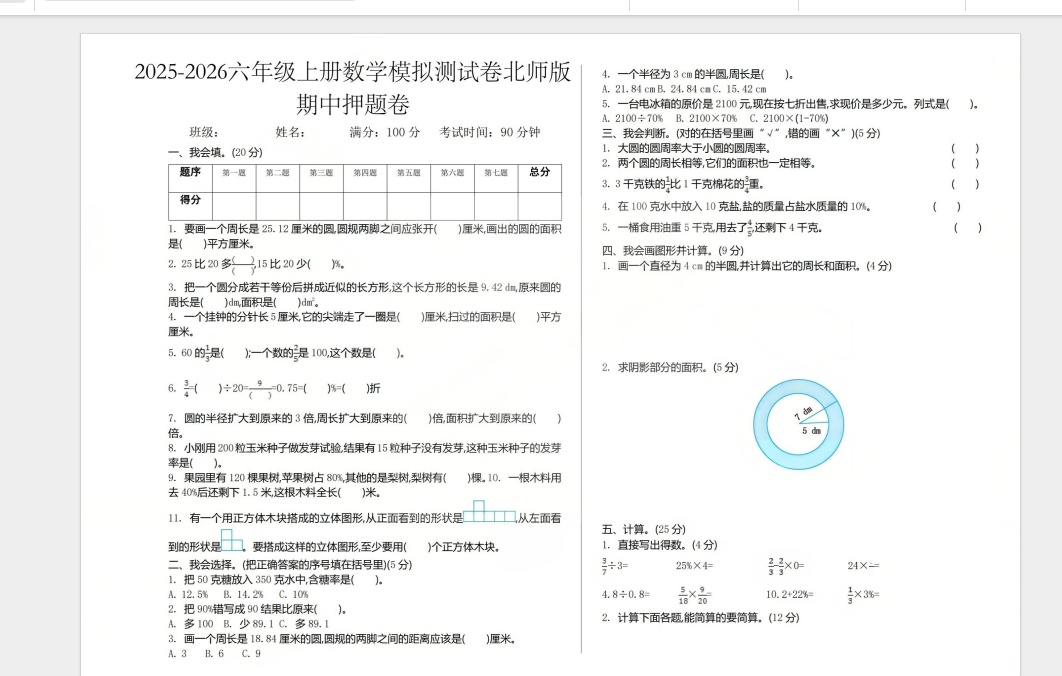Click the blue ring diagram with 7 dm radius
Viewport: 1062px width, 676px height.
click(x=799, y=424)
